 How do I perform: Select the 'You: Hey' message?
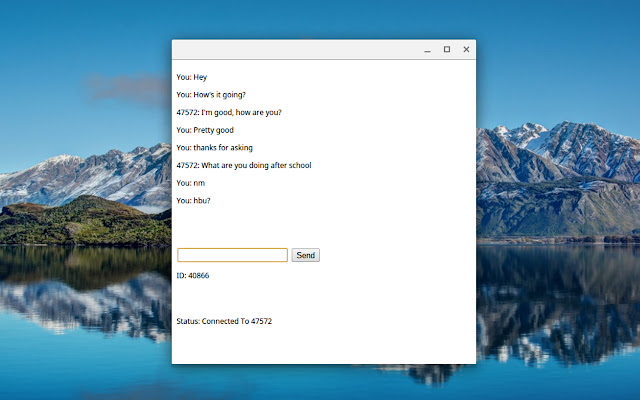click(x=192, y=77)
